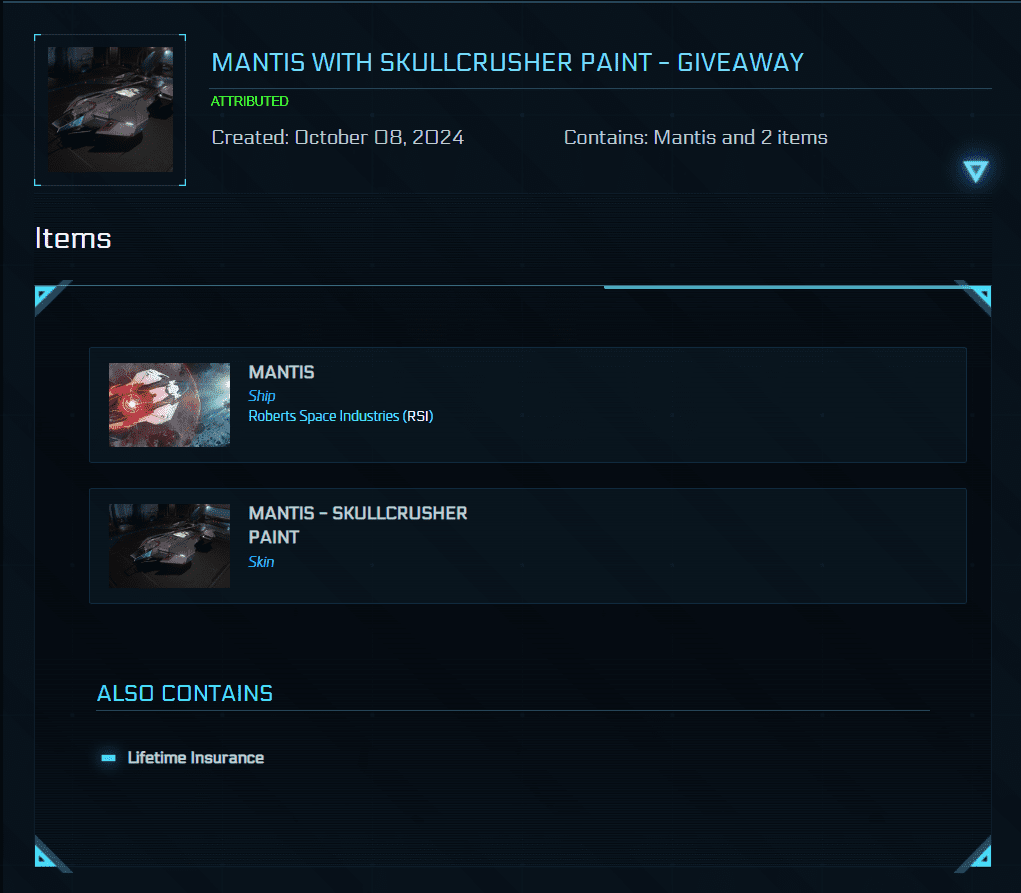The height and width of the screenshot is (893, 1021).
Task: Click the Created October 08, 2024 date text
Action: (x=338, y=138)
